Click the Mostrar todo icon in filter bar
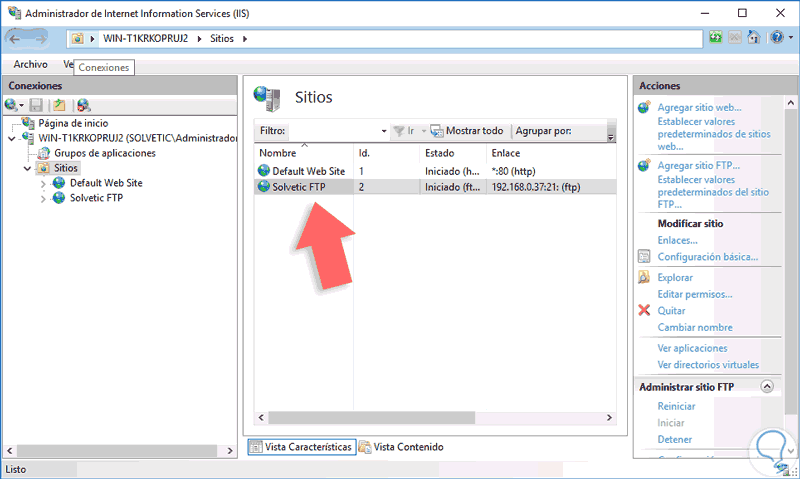The height and width of the screenshot is (479, 800). pos(437,131)
